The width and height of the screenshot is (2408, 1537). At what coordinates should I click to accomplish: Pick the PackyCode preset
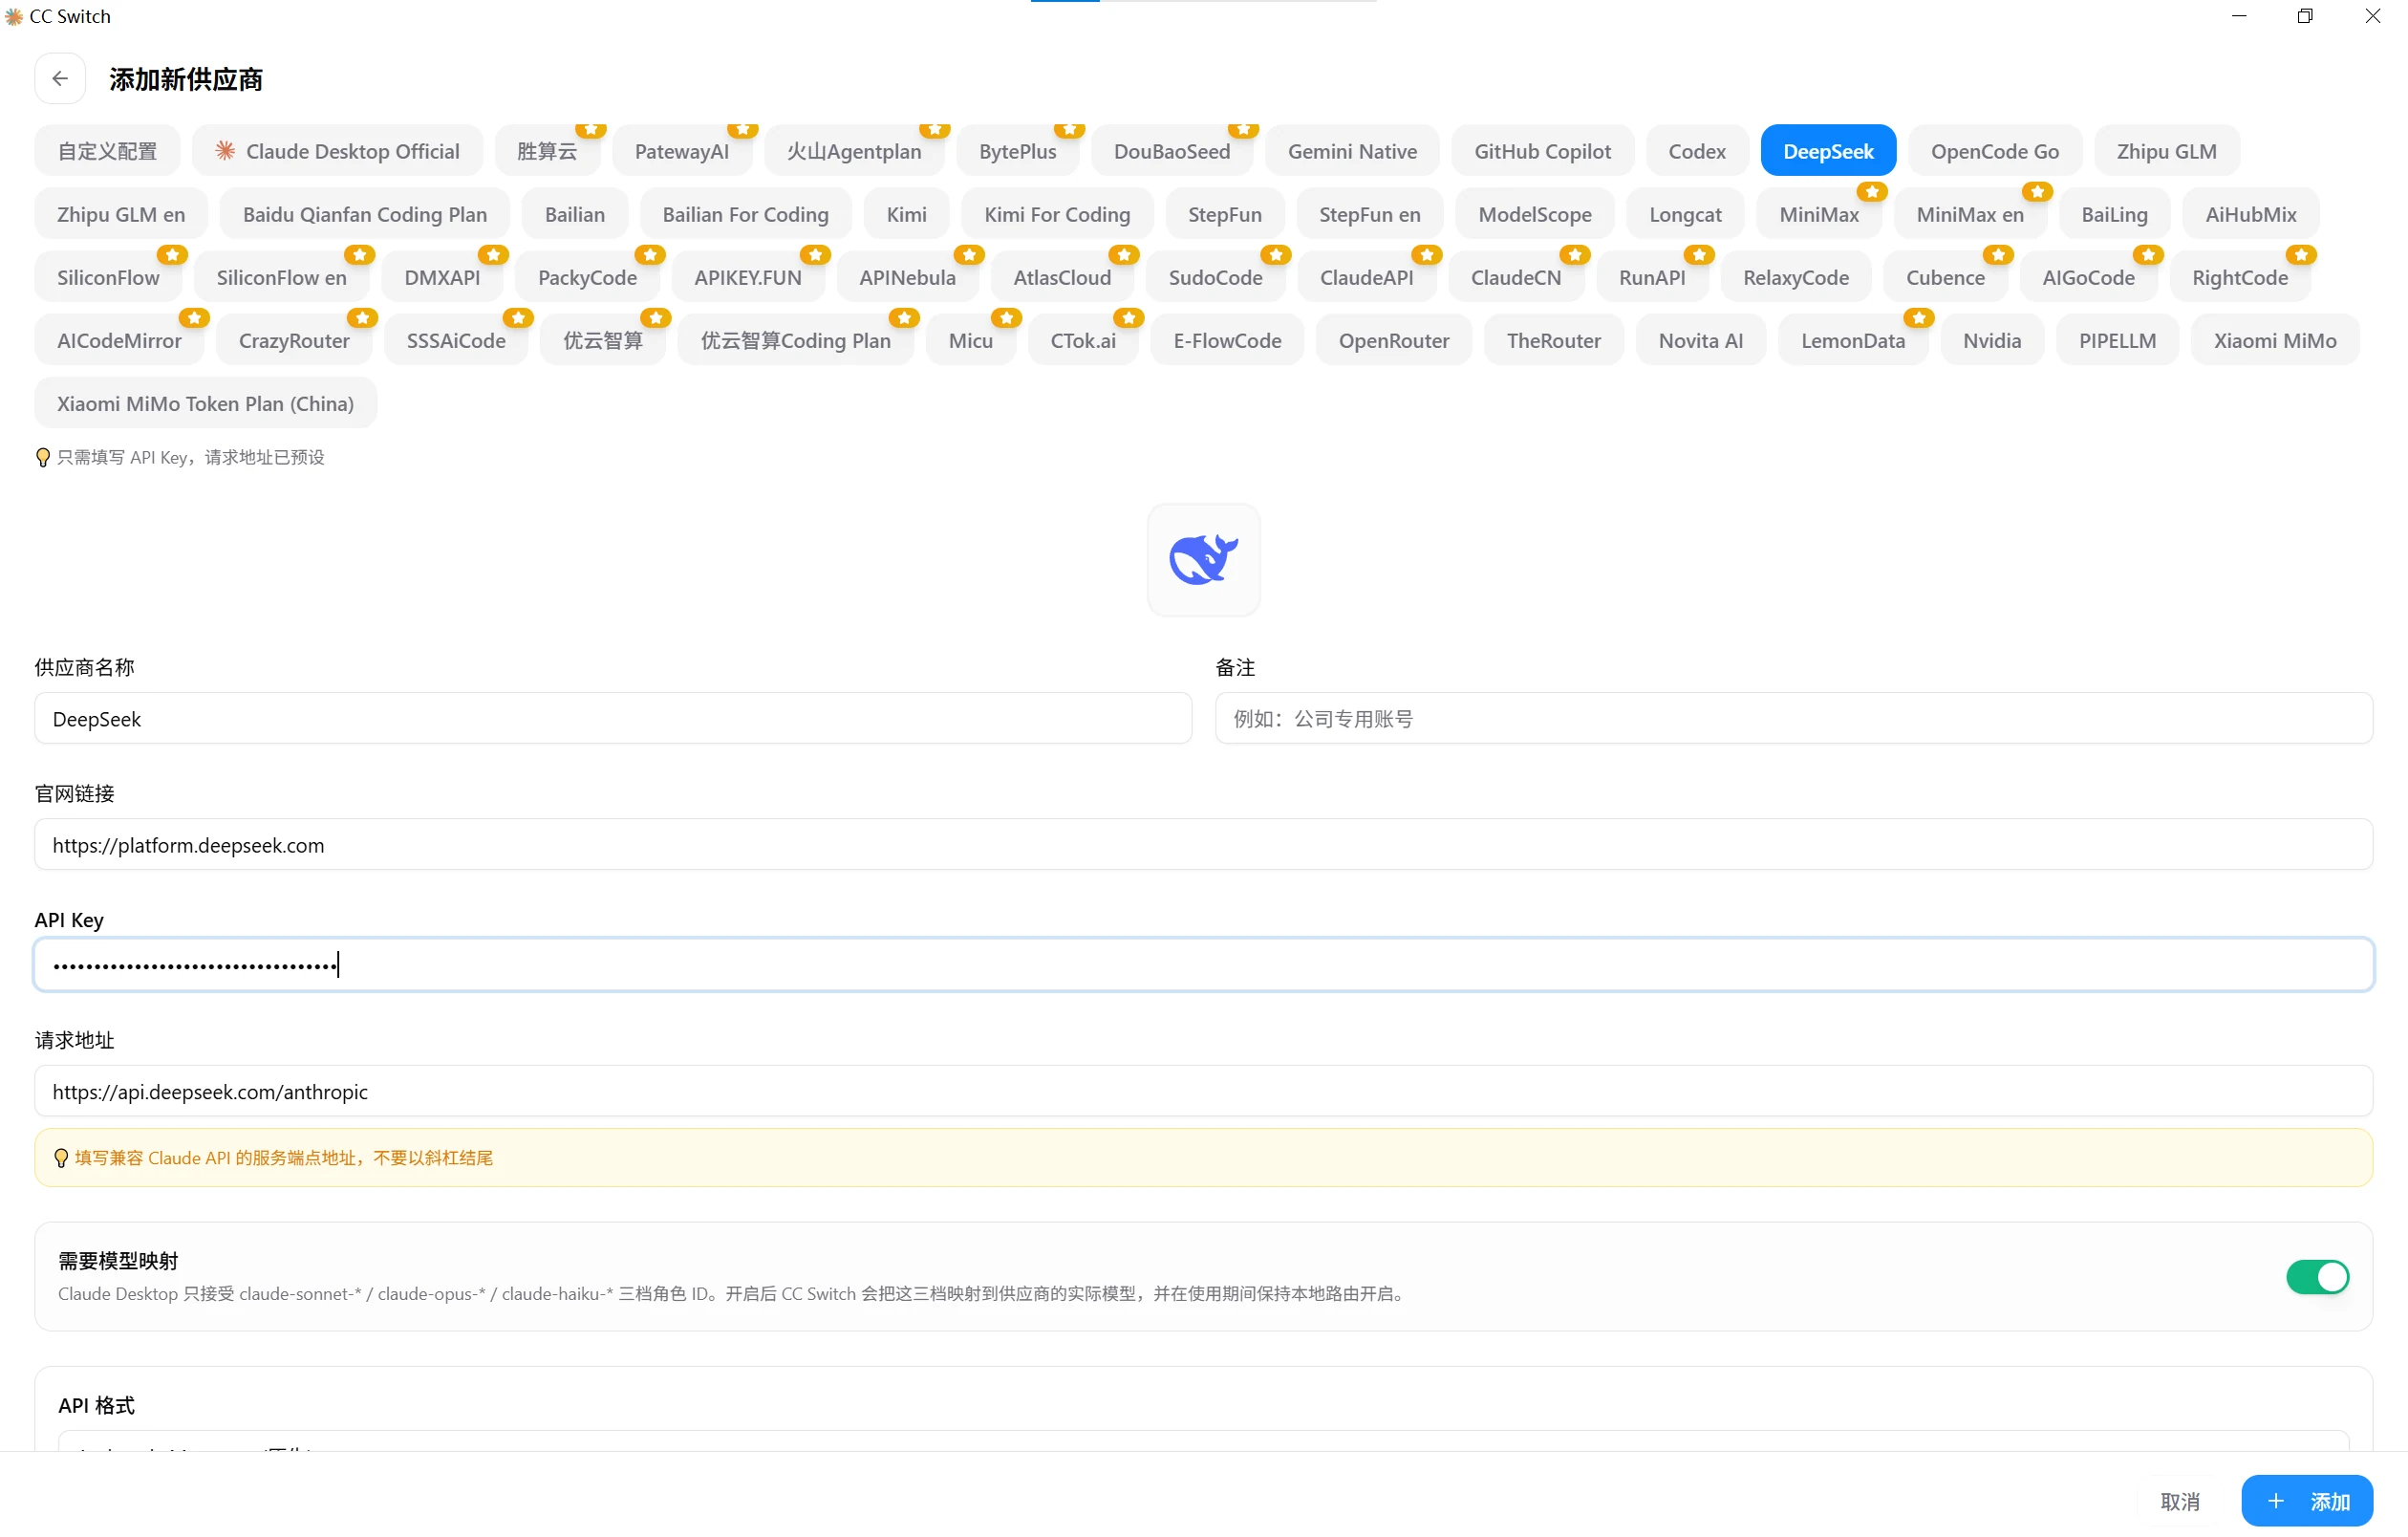[588, 277]
